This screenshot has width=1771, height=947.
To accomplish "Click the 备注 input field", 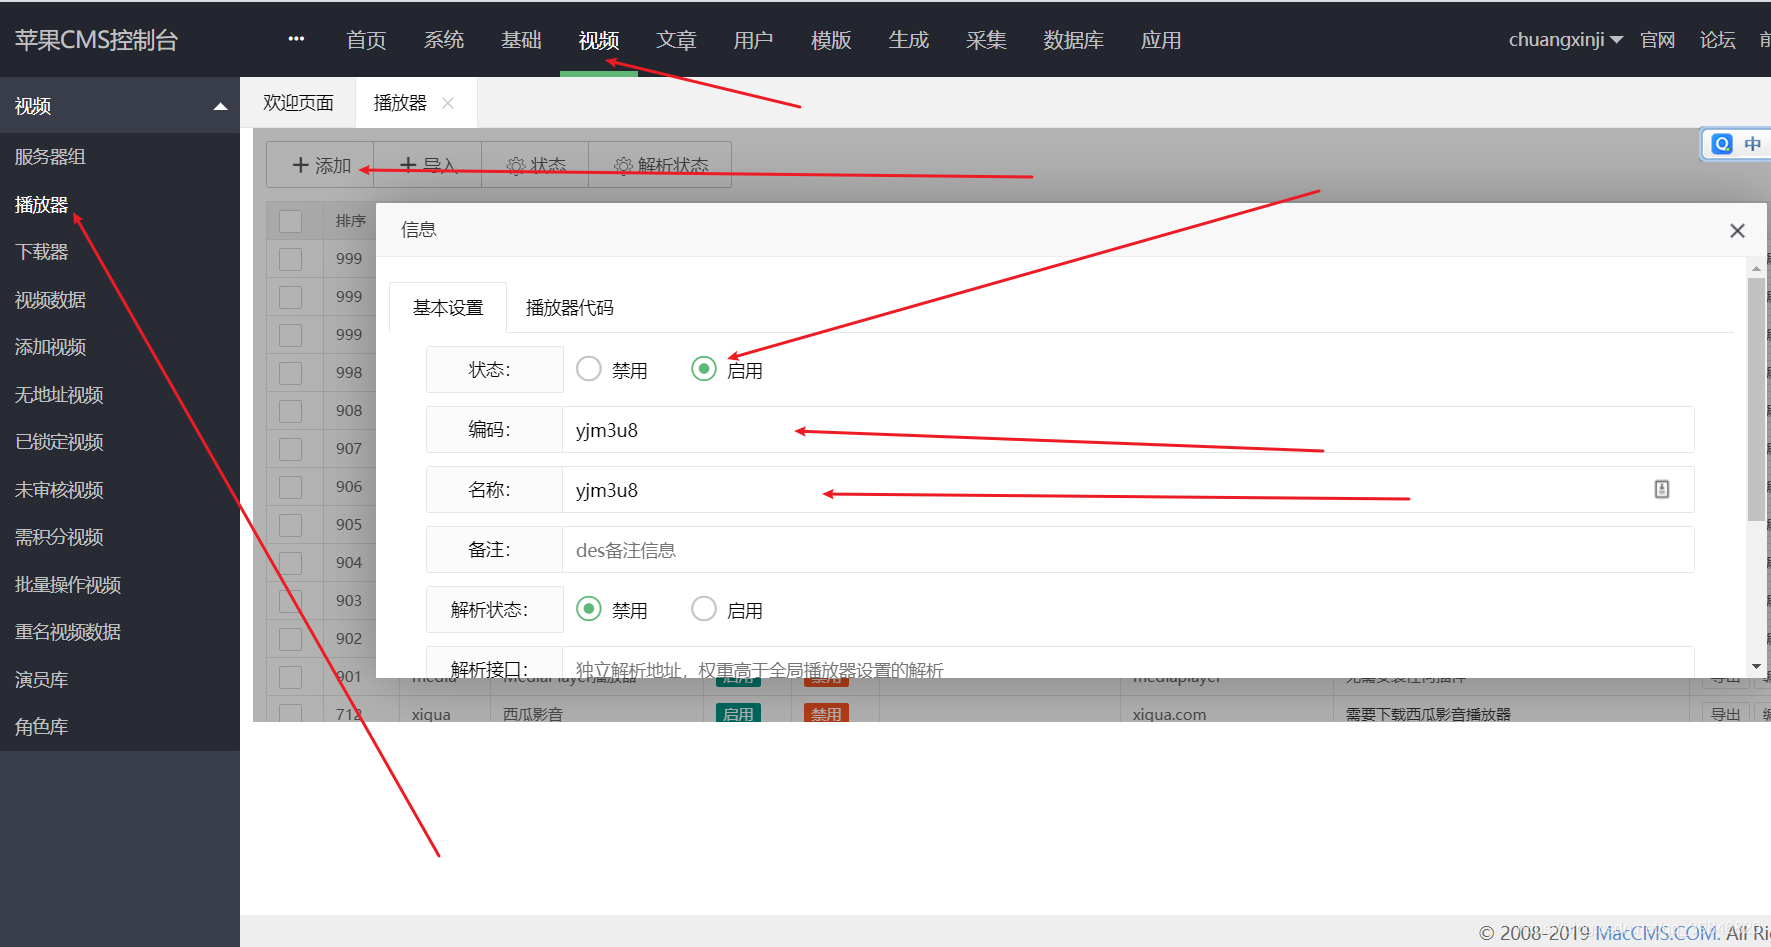I will tap(1128, 549).
